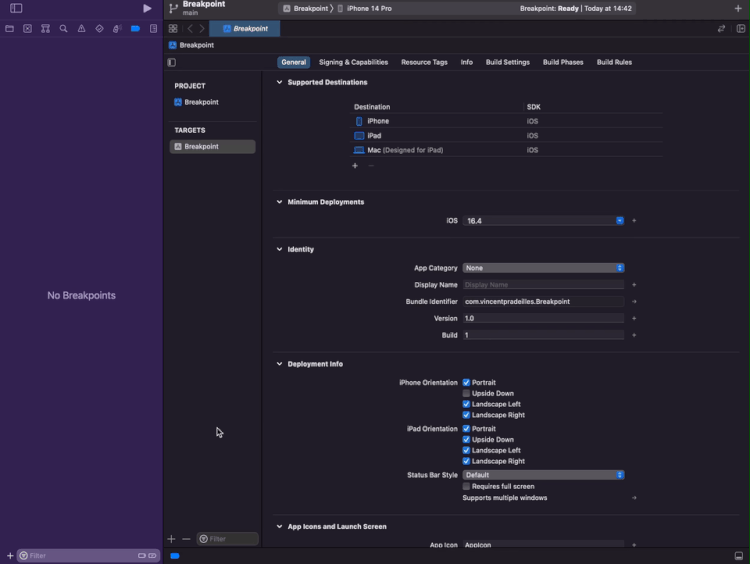
Task: Click the plus button in toolbar
Action: (738, 8)
